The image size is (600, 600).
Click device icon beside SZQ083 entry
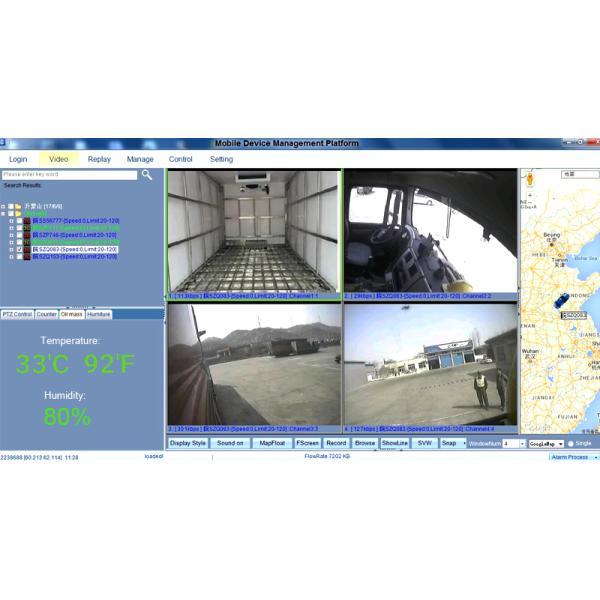(27, 249)
